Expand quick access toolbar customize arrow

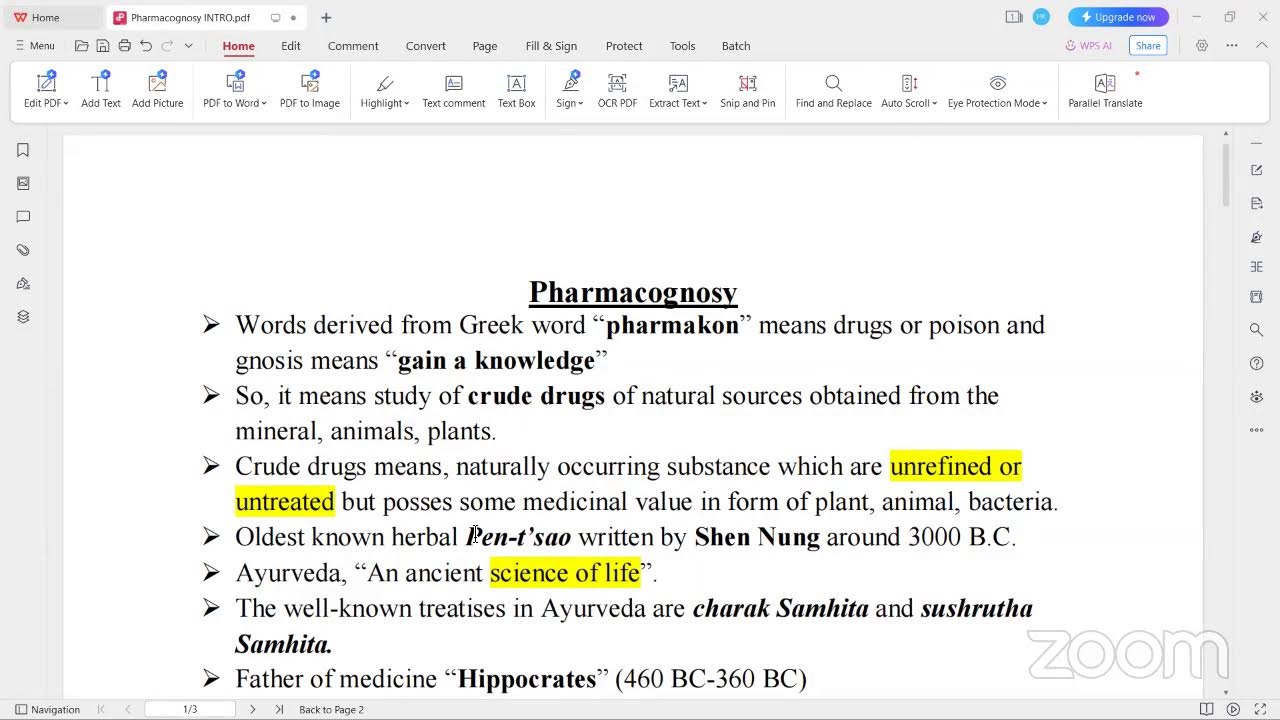(188, 46)
